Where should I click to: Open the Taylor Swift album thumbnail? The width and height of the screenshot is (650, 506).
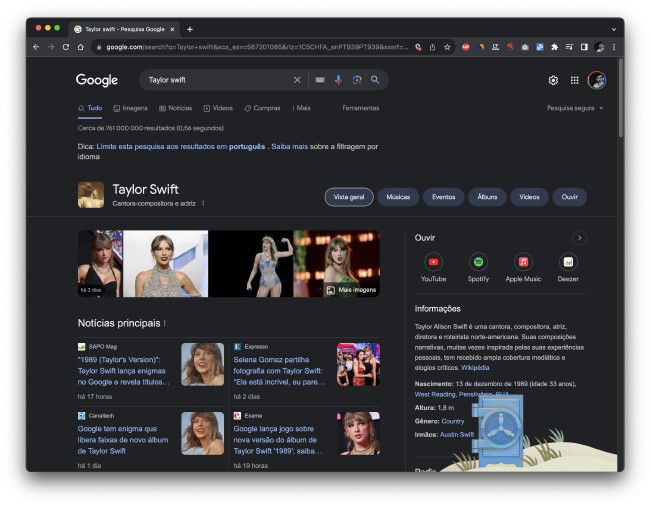tap(91, 195)
